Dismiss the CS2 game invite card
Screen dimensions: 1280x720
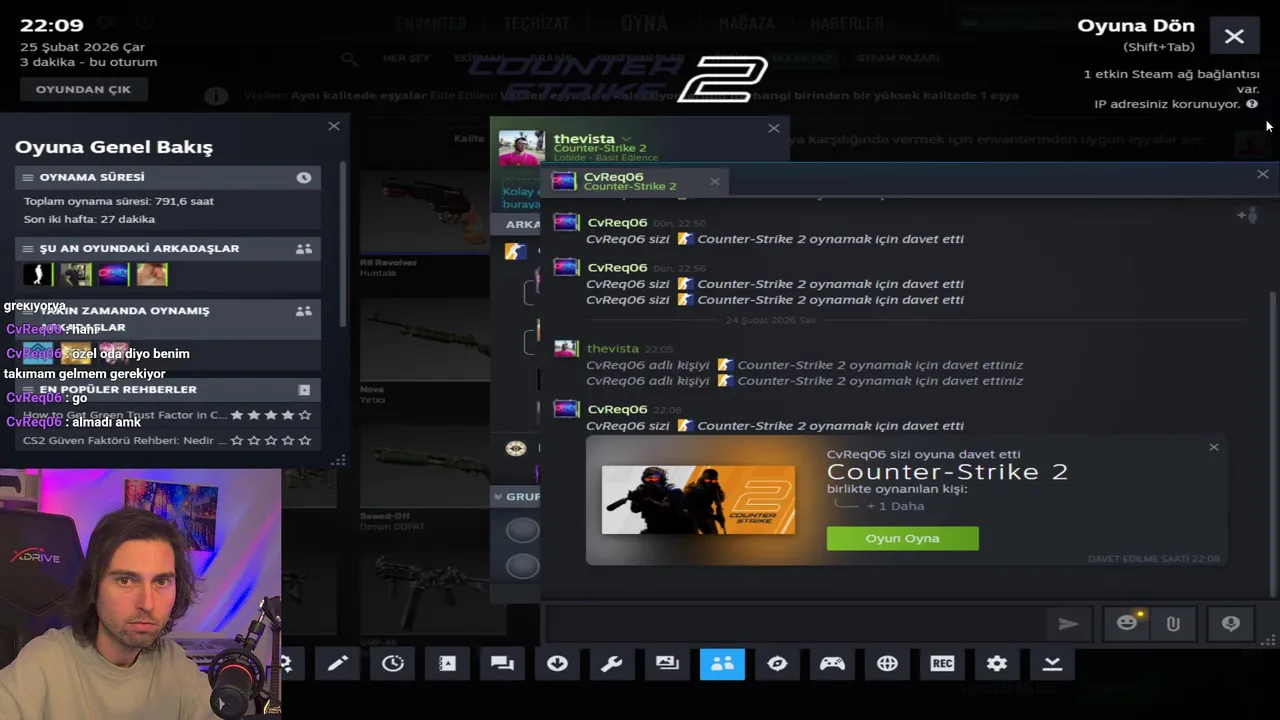click(x=1214, y=447)
